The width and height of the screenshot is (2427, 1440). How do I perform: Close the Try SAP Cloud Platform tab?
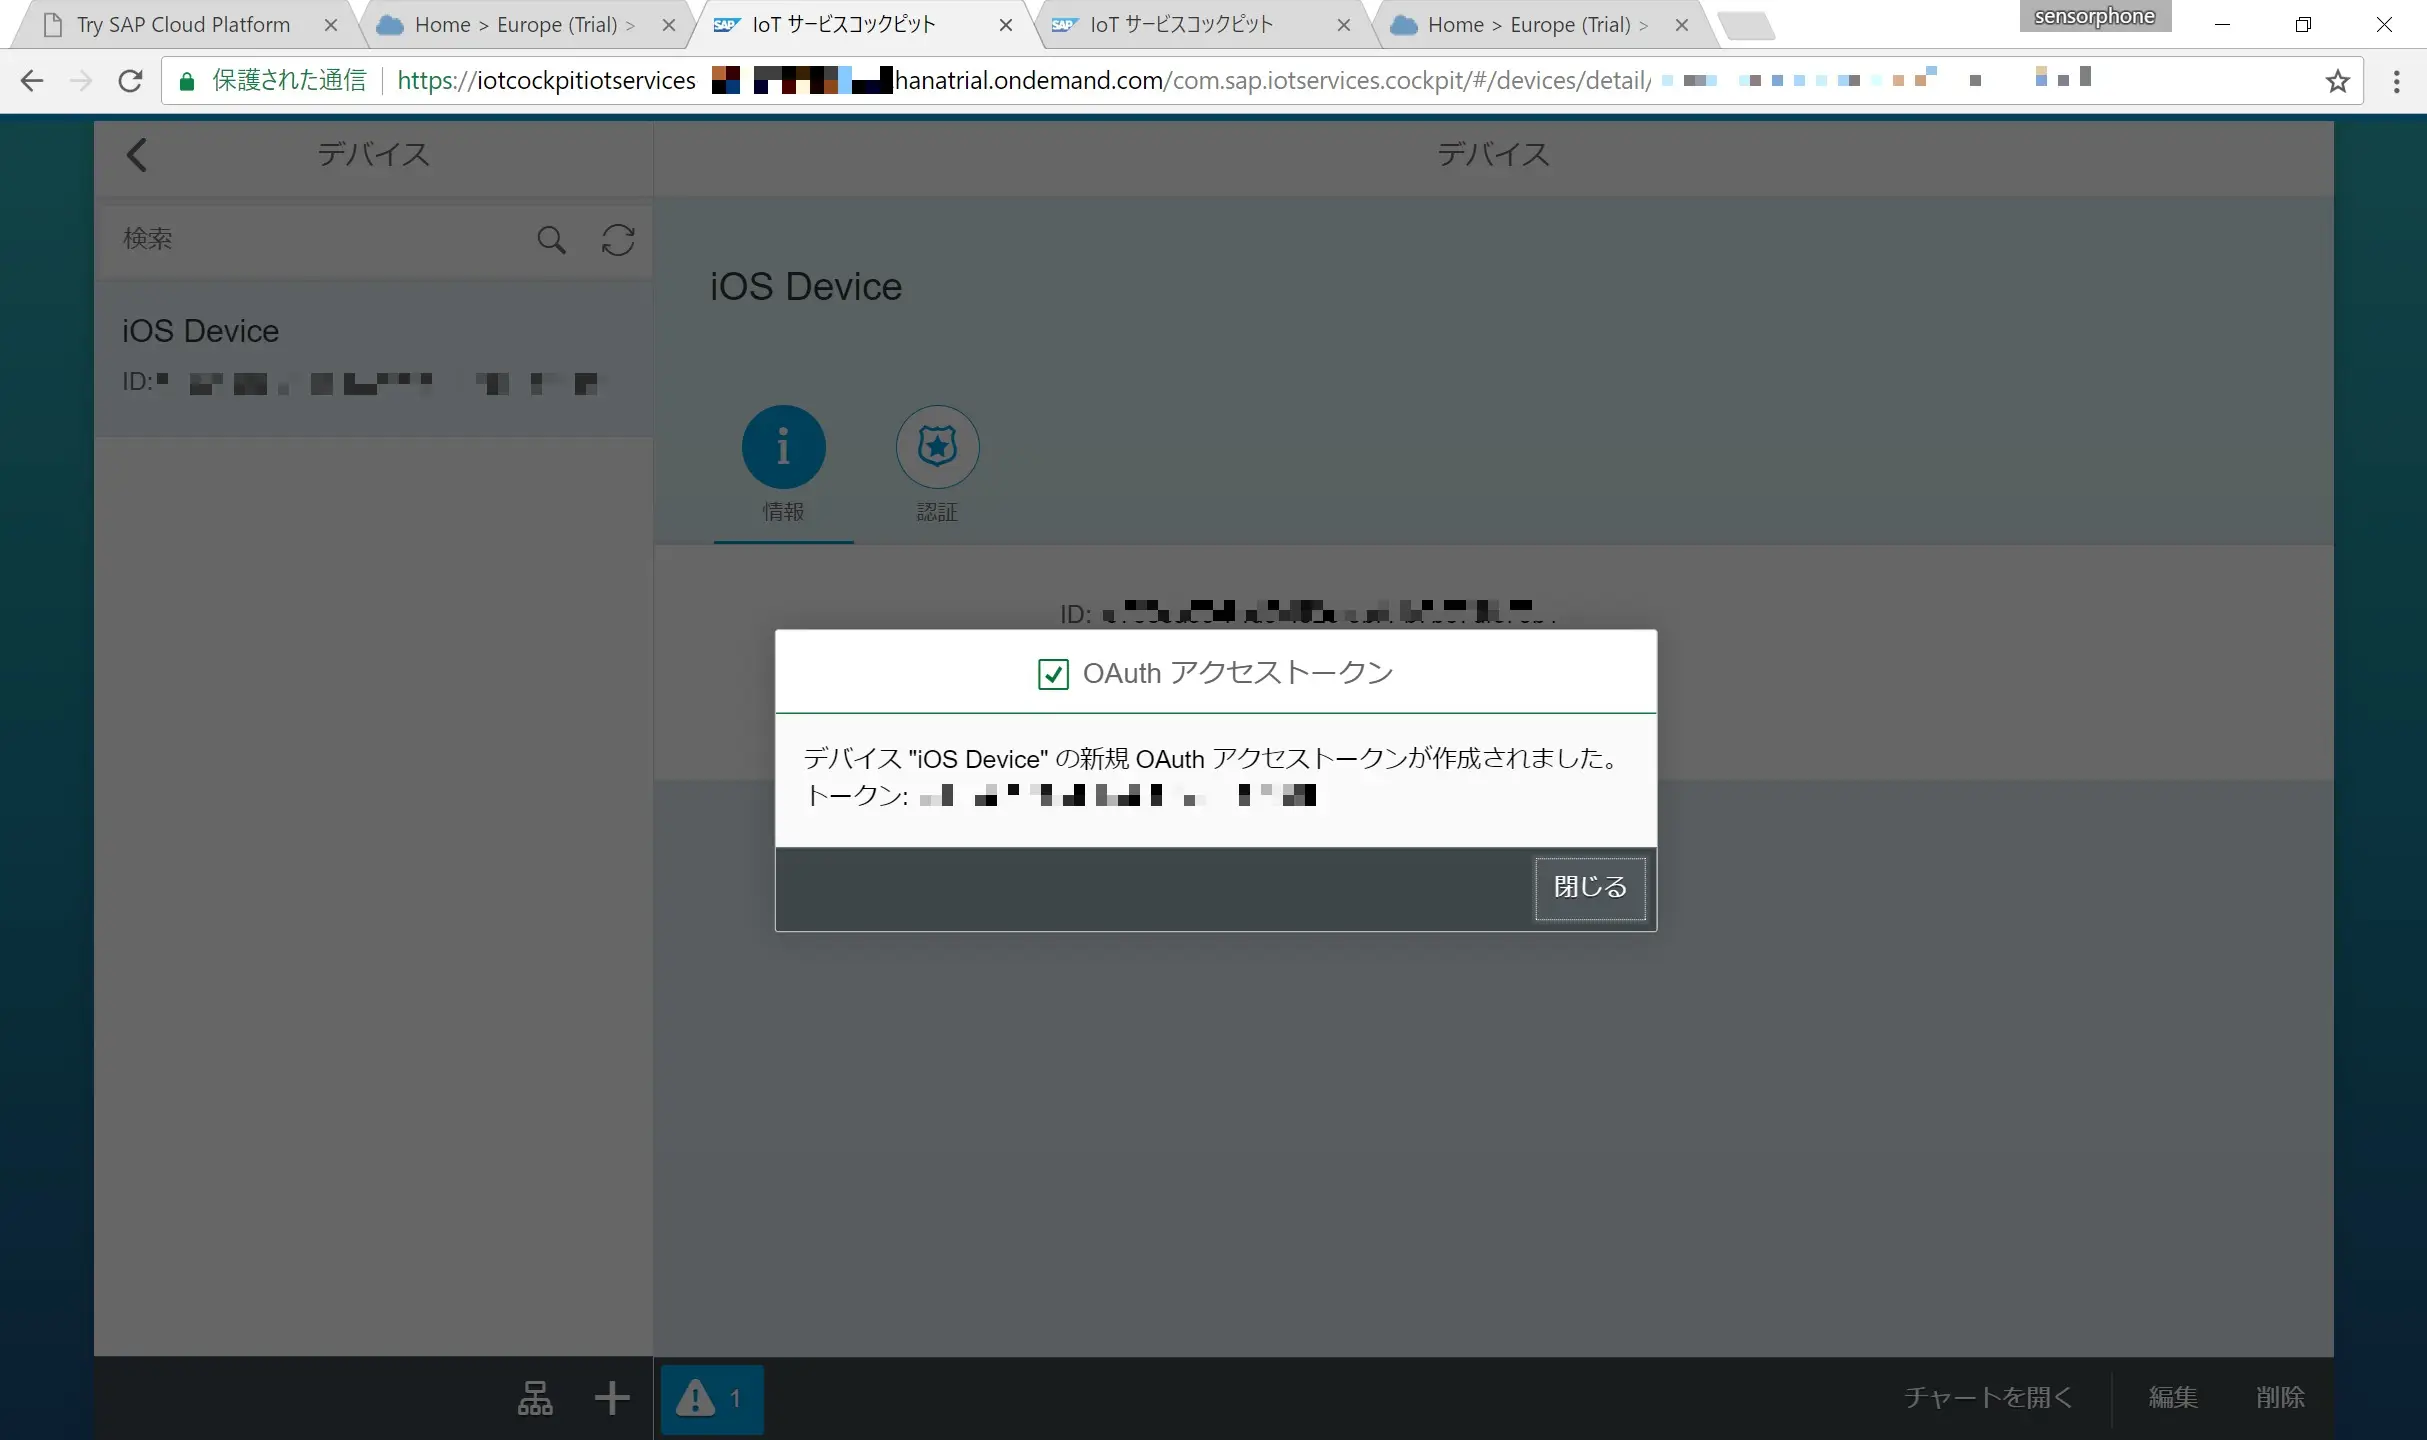[x=331, y=26]
